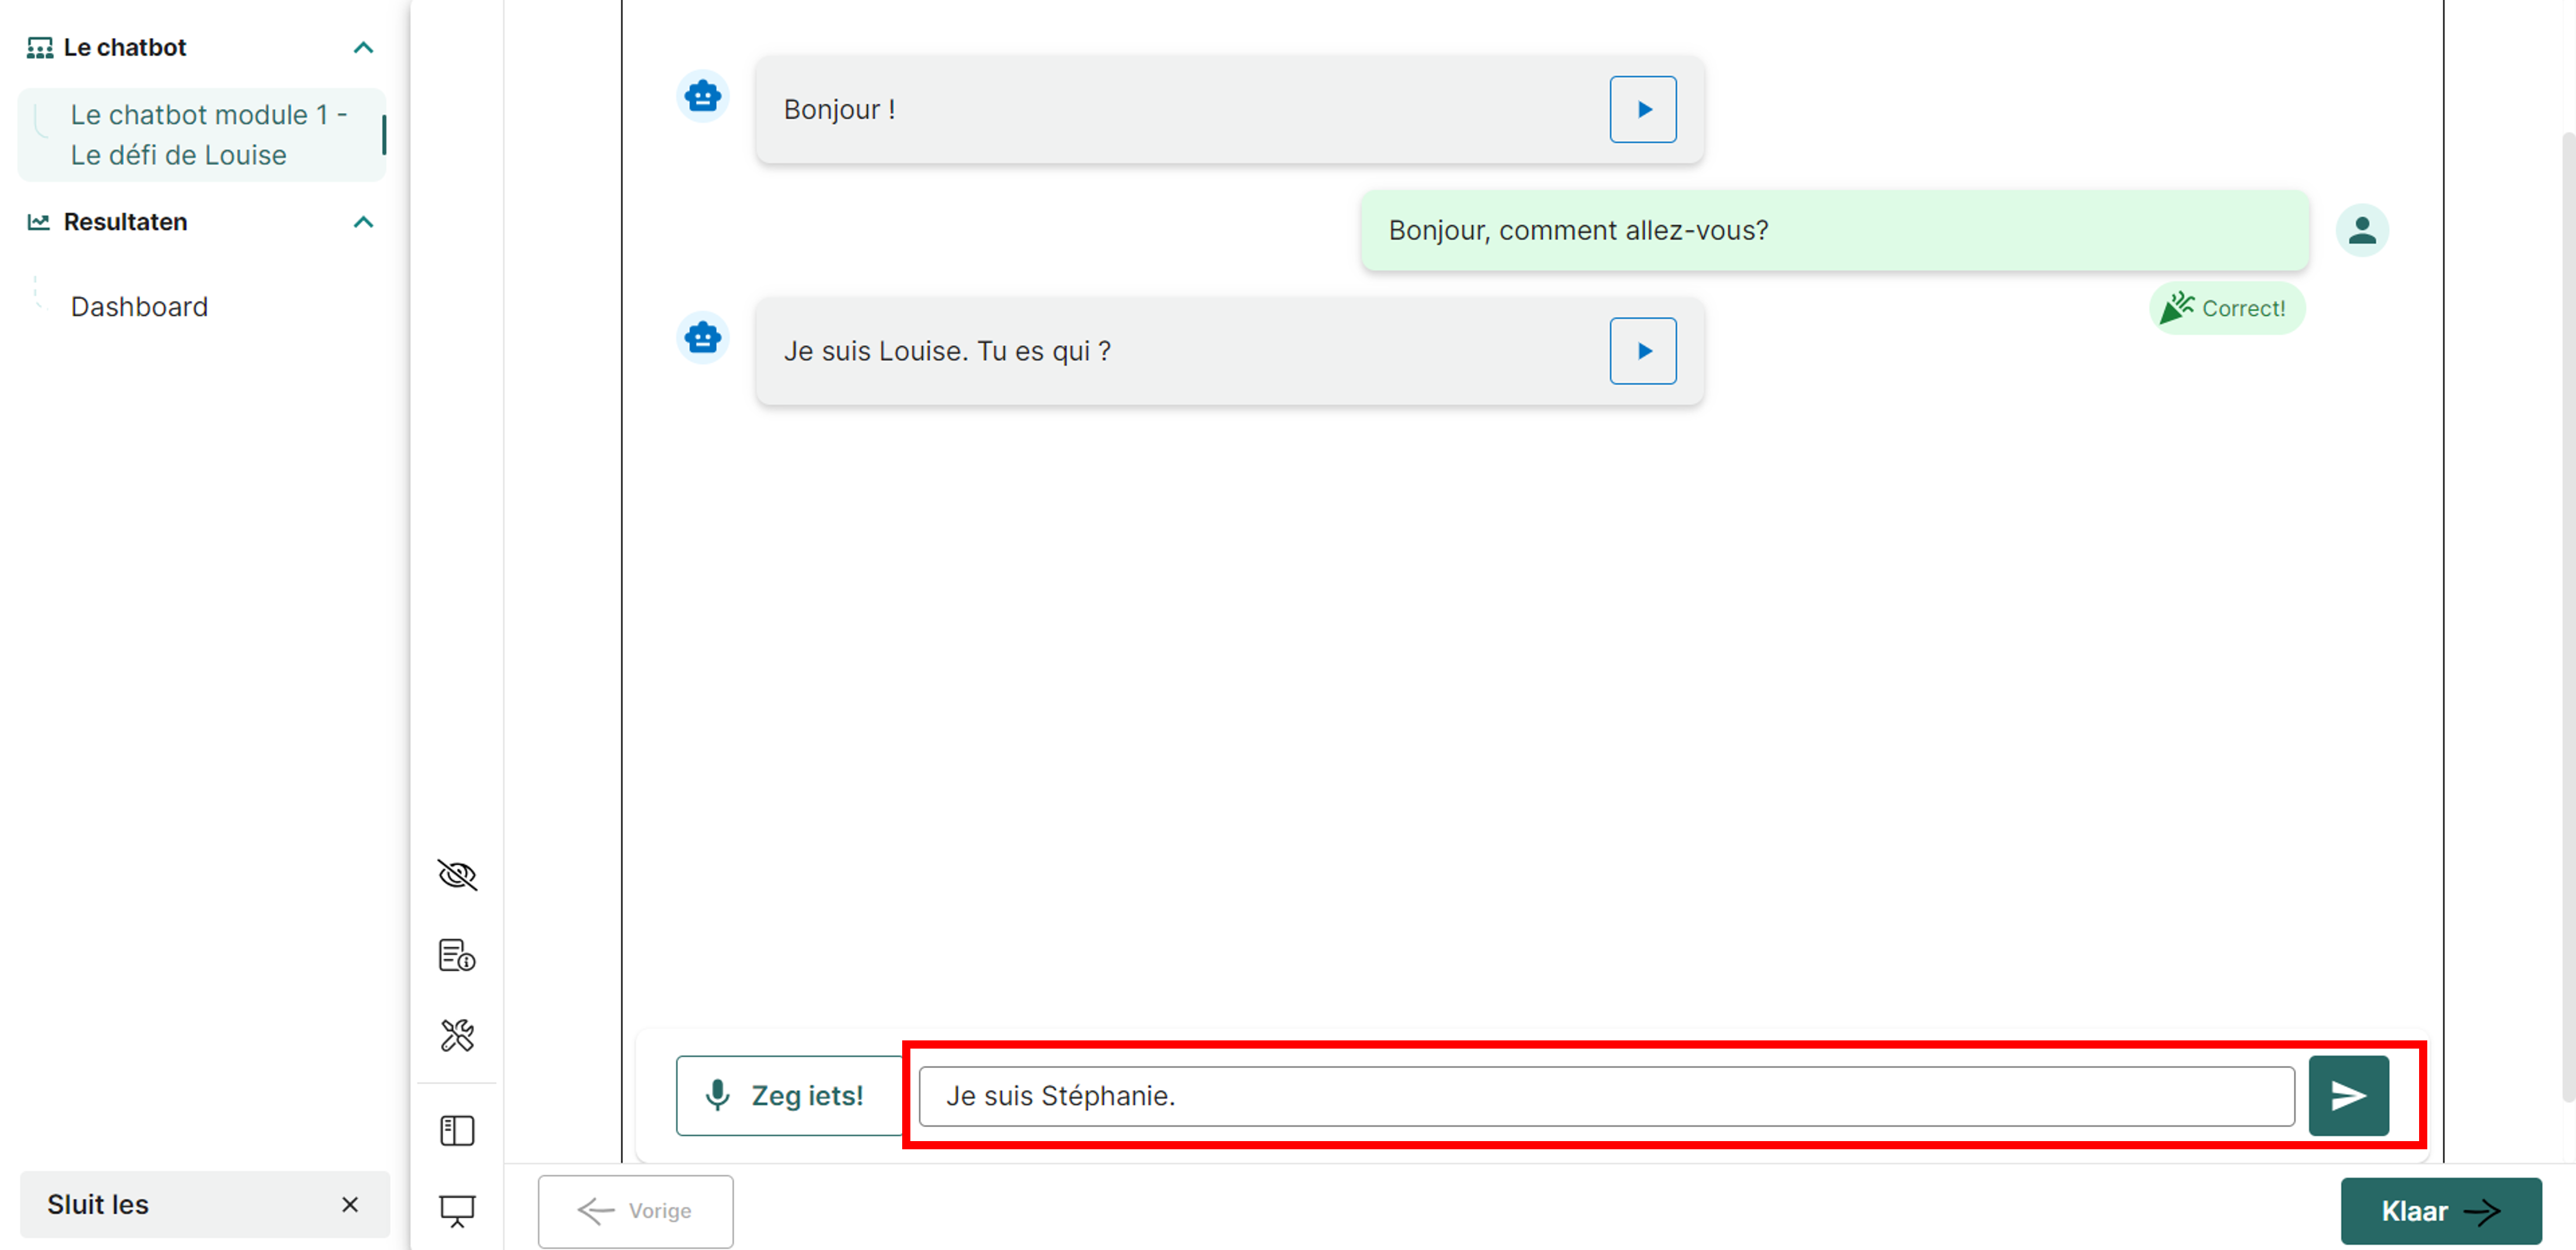Image resolution: width=2576 pixels, height=1250 pixels.
Task: Close the lesson with 'Sluit les' X
Action: [x=349, y=1204]
